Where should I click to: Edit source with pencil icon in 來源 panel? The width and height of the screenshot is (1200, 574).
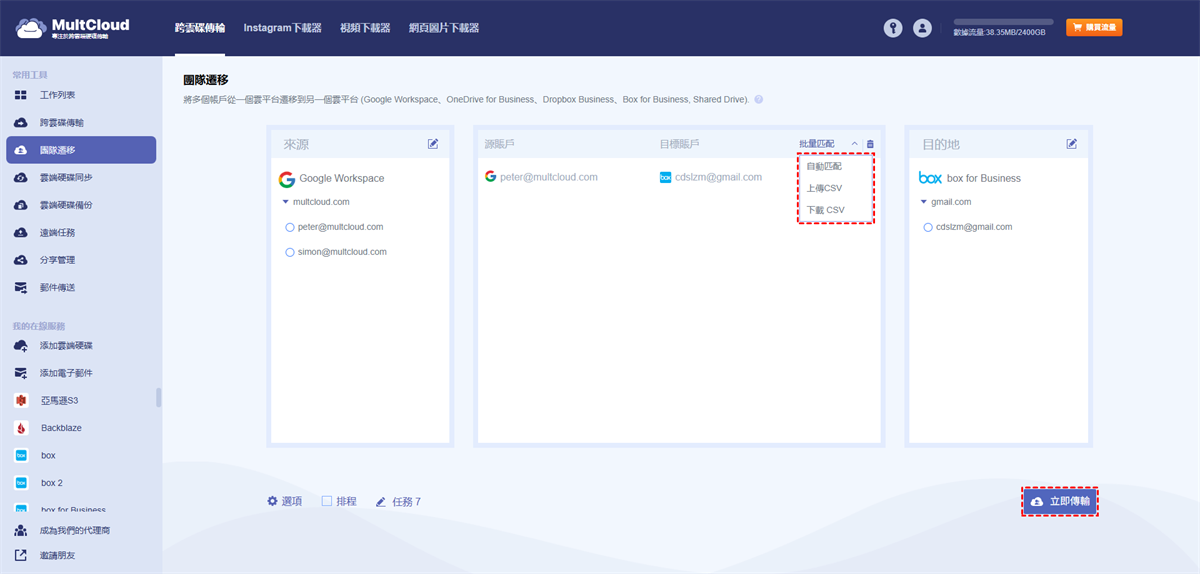(433, 144)
